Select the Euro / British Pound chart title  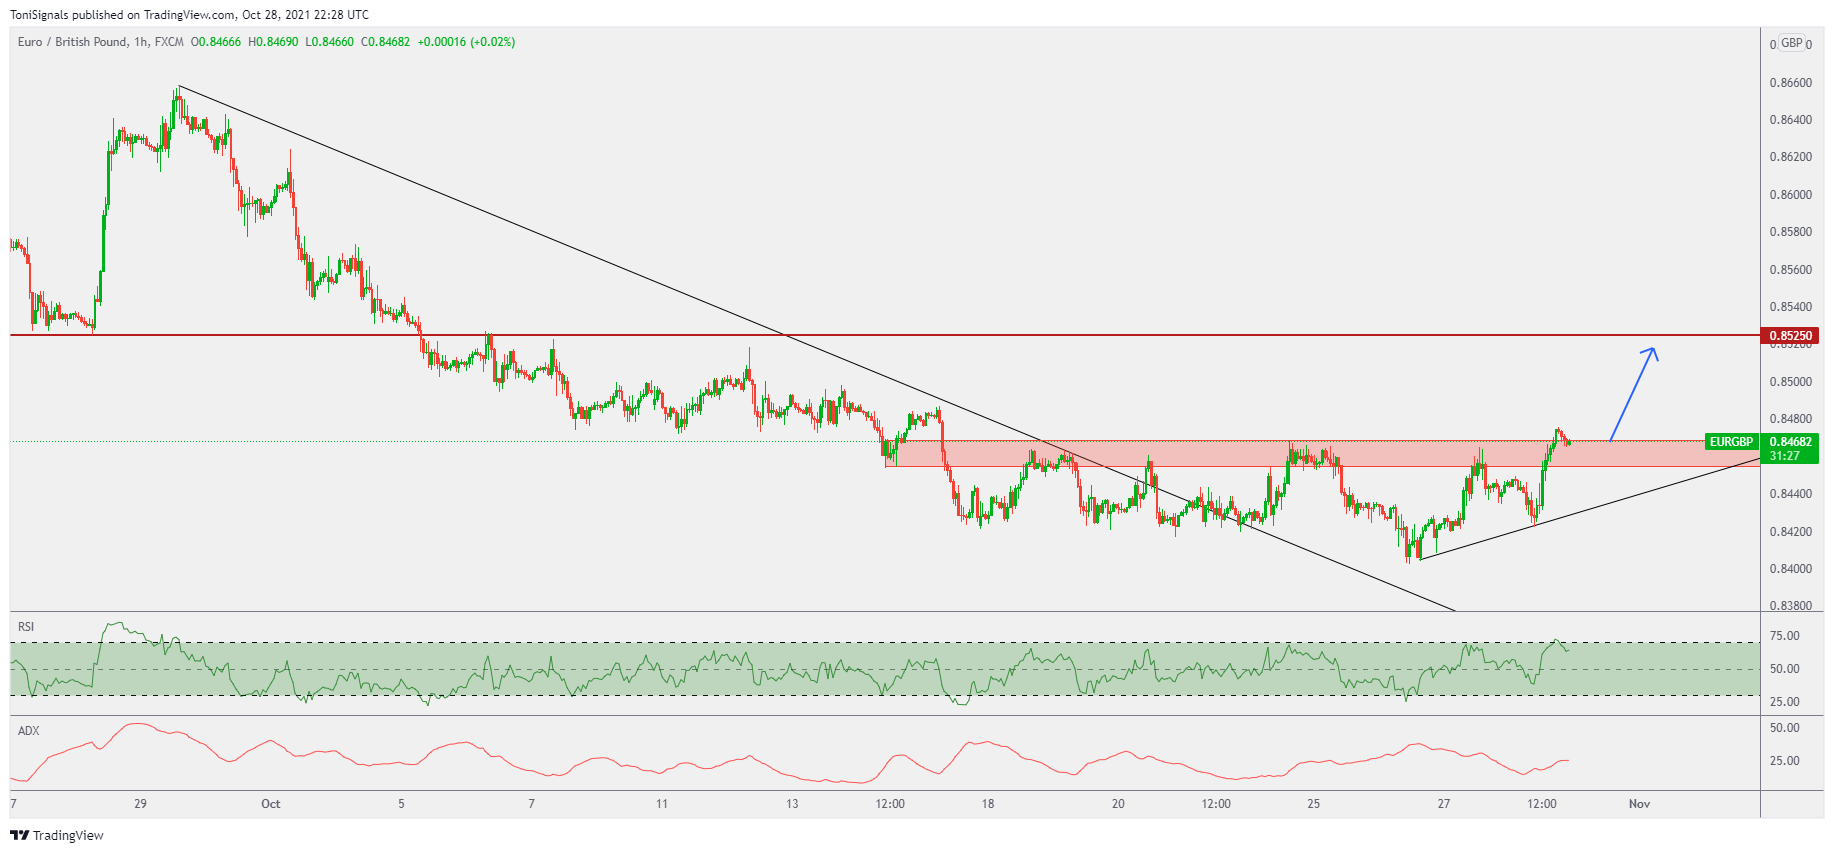(72, 42)
